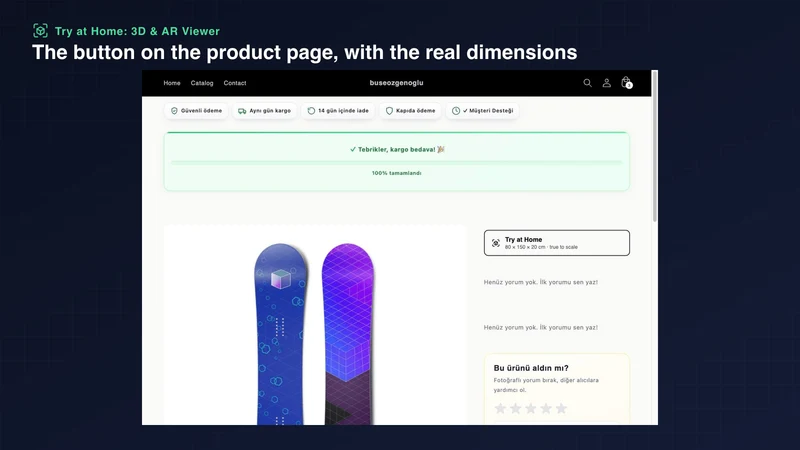
Task: Click the second Henüz yorum yok message
Action: [541, 328]
